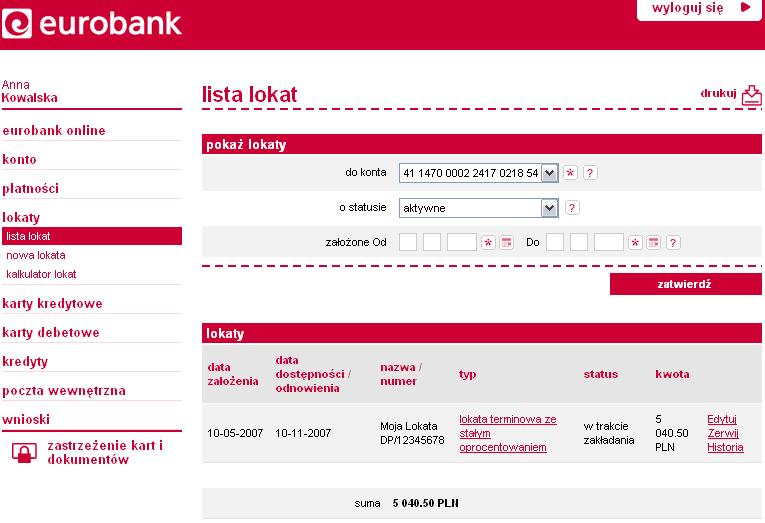Click asterisk icon after Do date fields
Image resolution: width=765 pixels, height=523 pixels.
(635, 242)
